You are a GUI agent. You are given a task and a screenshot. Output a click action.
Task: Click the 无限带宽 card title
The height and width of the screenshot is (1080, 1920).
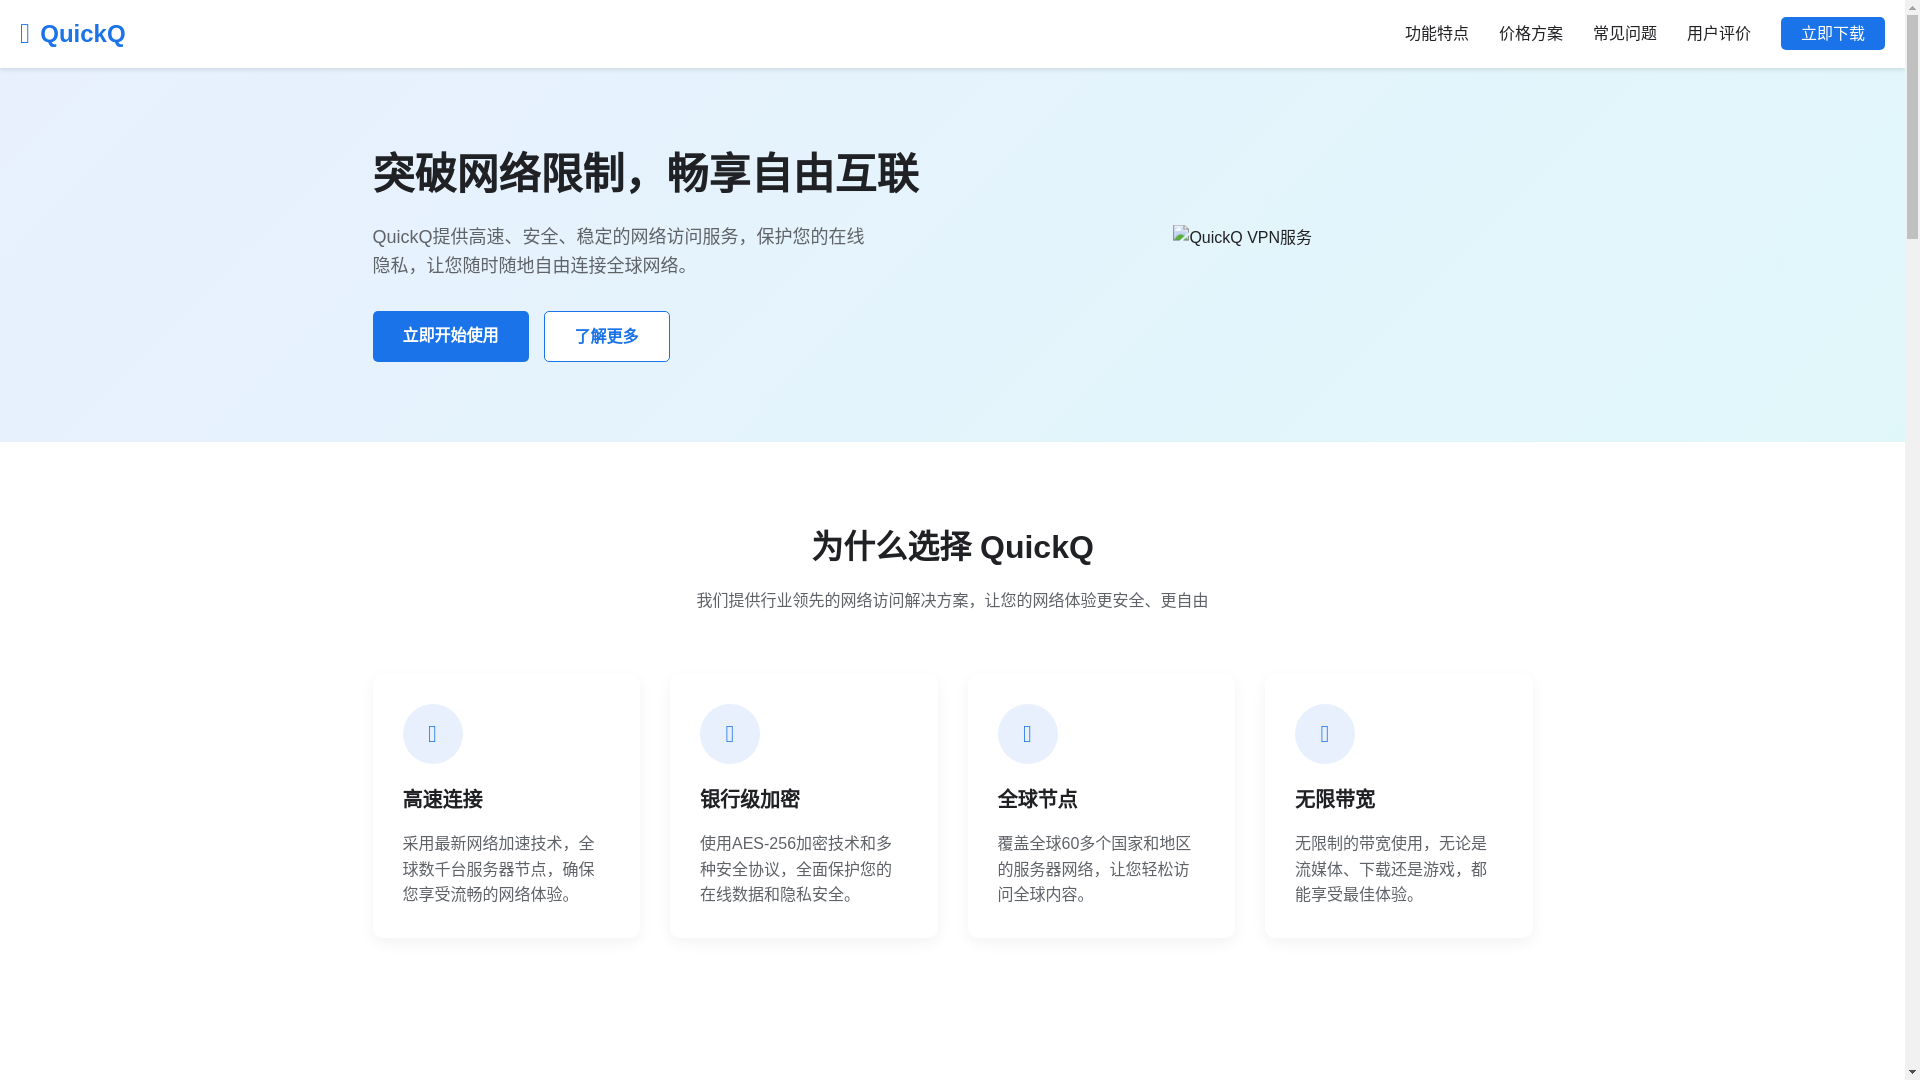[x=1334, y=799]
